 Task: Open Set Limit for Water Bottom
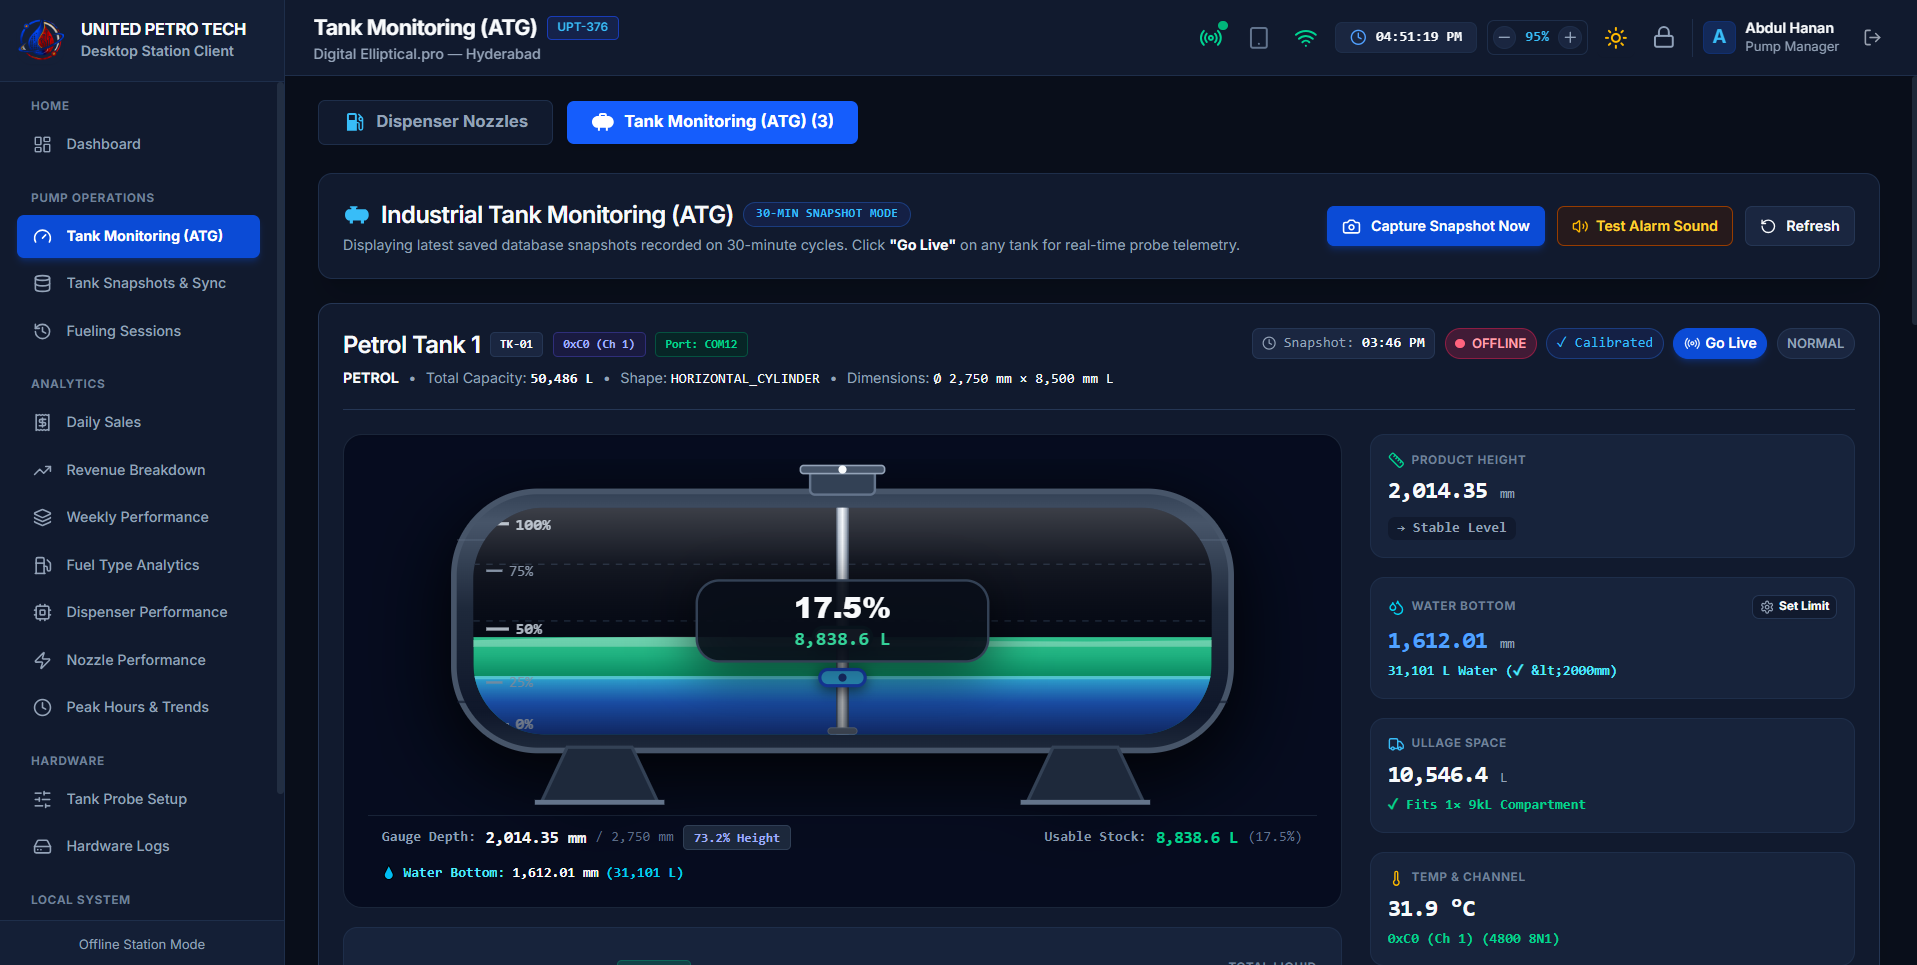pos(1794,607)
